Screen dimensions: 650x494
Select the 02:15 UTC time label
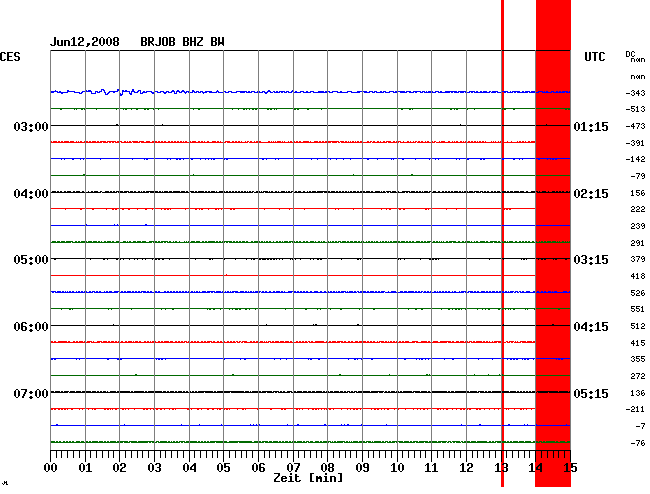tap(591, 194)
